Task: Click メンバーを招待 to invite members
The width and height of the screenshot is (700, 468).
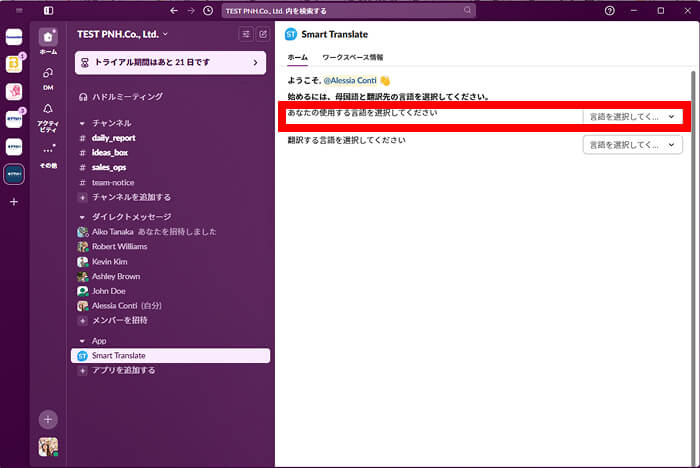Action: point(120,320)
